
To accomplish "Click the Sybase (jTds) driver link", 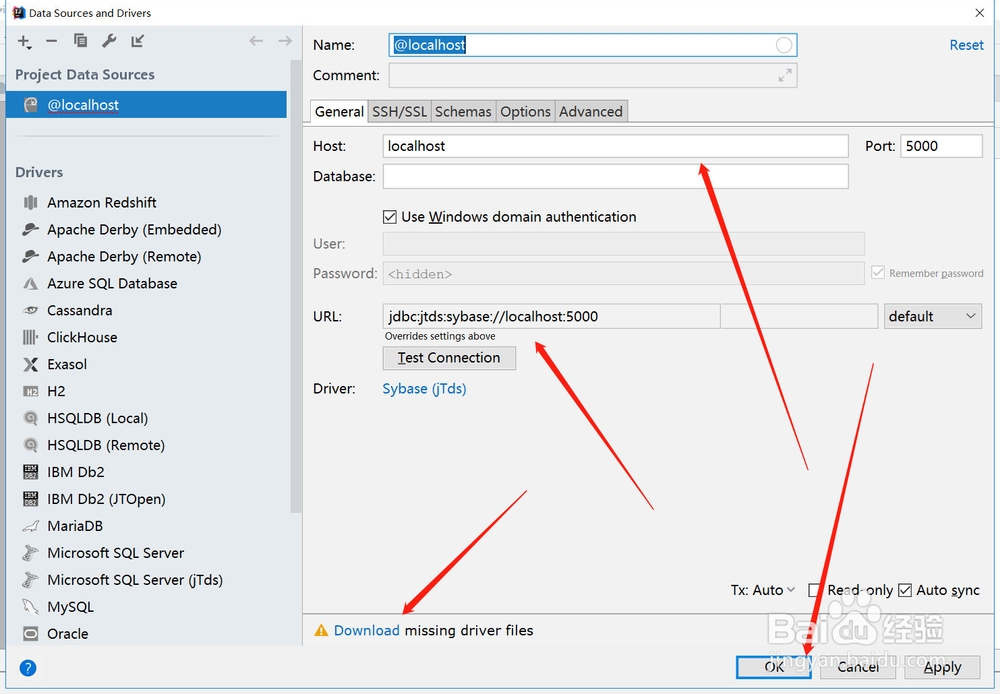I will [424, 388].
